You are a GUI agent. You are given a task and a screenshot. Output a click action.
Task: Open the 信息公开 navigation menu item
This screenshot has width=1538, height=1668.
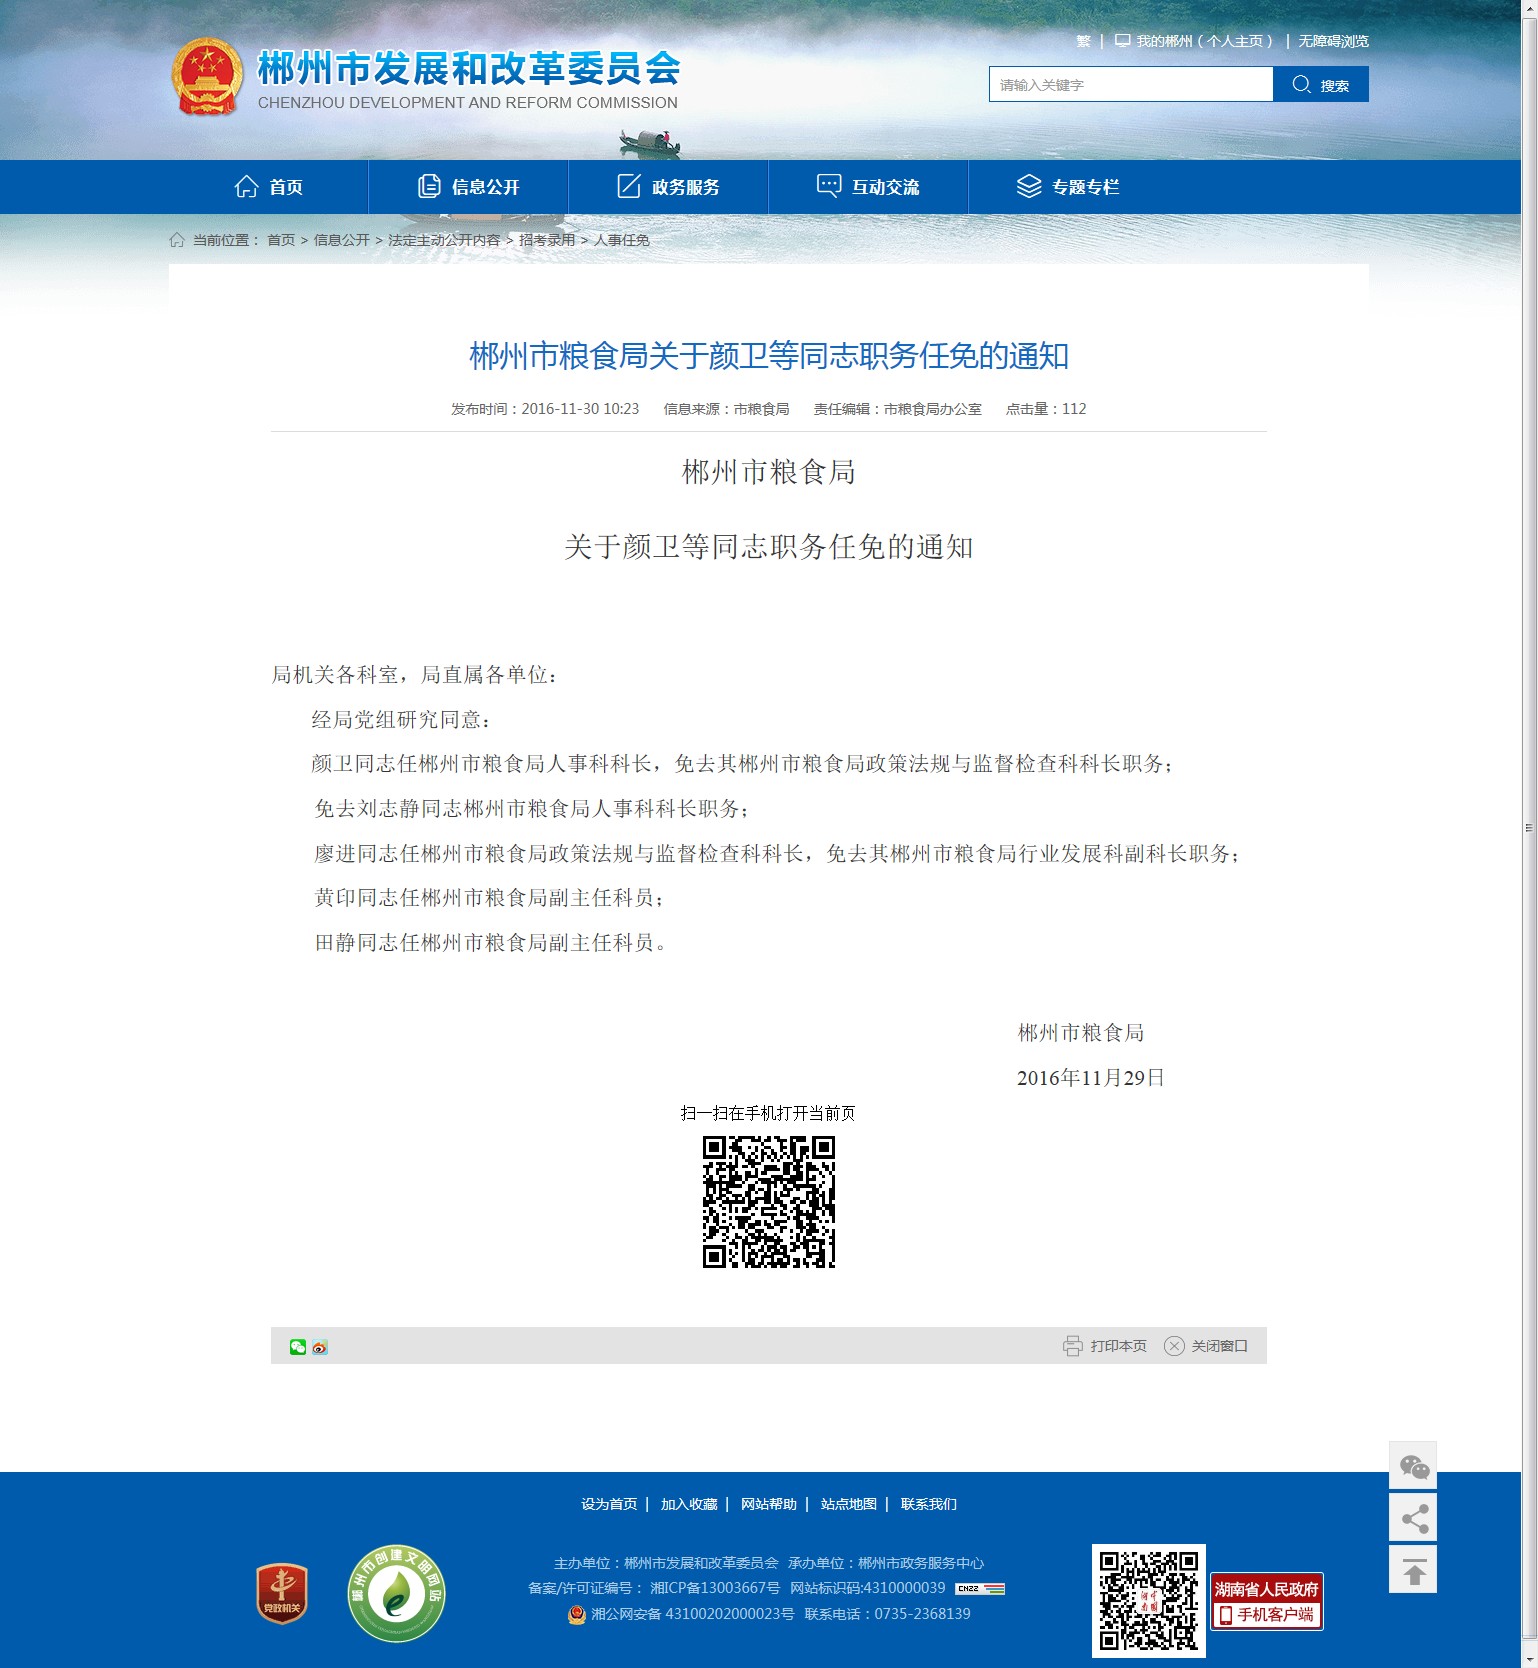[468, 187]
